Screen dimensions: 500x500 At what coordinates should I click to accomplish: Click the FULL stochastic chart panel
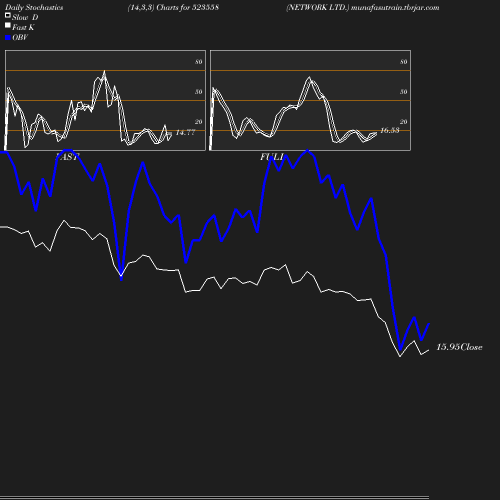[310, 100]
